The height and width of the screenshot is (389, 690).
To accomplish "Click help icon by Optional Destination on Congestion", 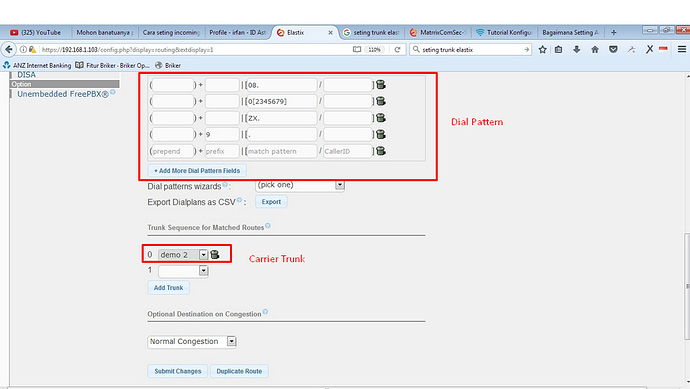I will point(265,312).
